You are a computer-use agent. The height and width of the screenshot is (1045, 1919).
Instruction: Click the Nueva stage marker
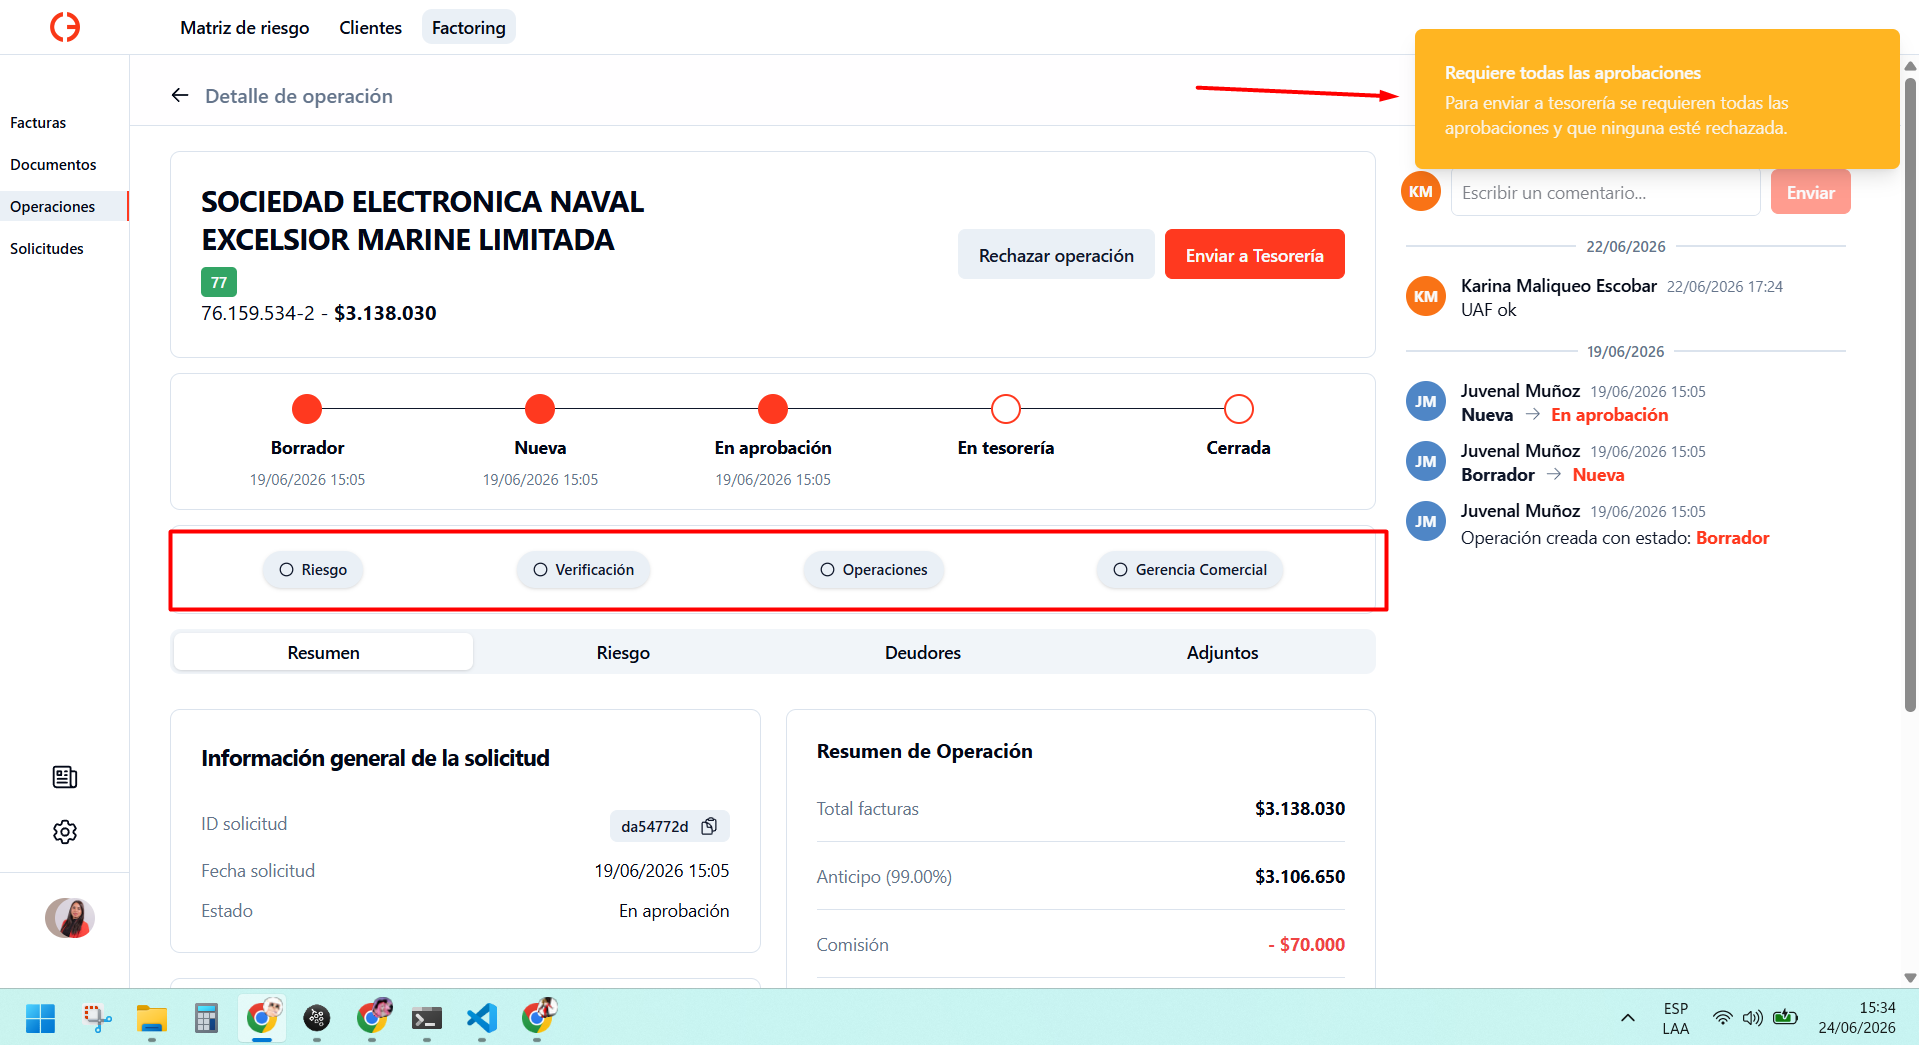click(x=540, y=409)
